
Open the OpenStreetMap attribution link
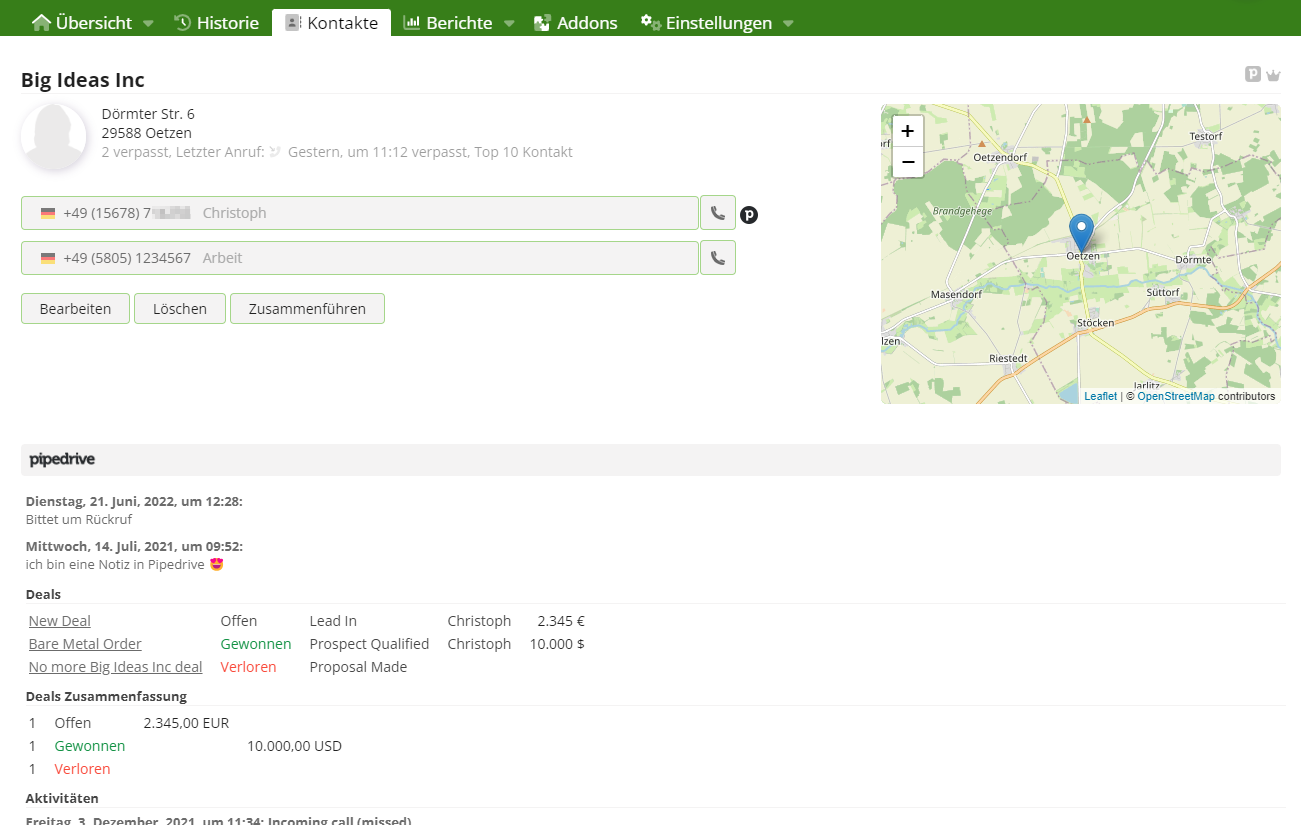1175,397
